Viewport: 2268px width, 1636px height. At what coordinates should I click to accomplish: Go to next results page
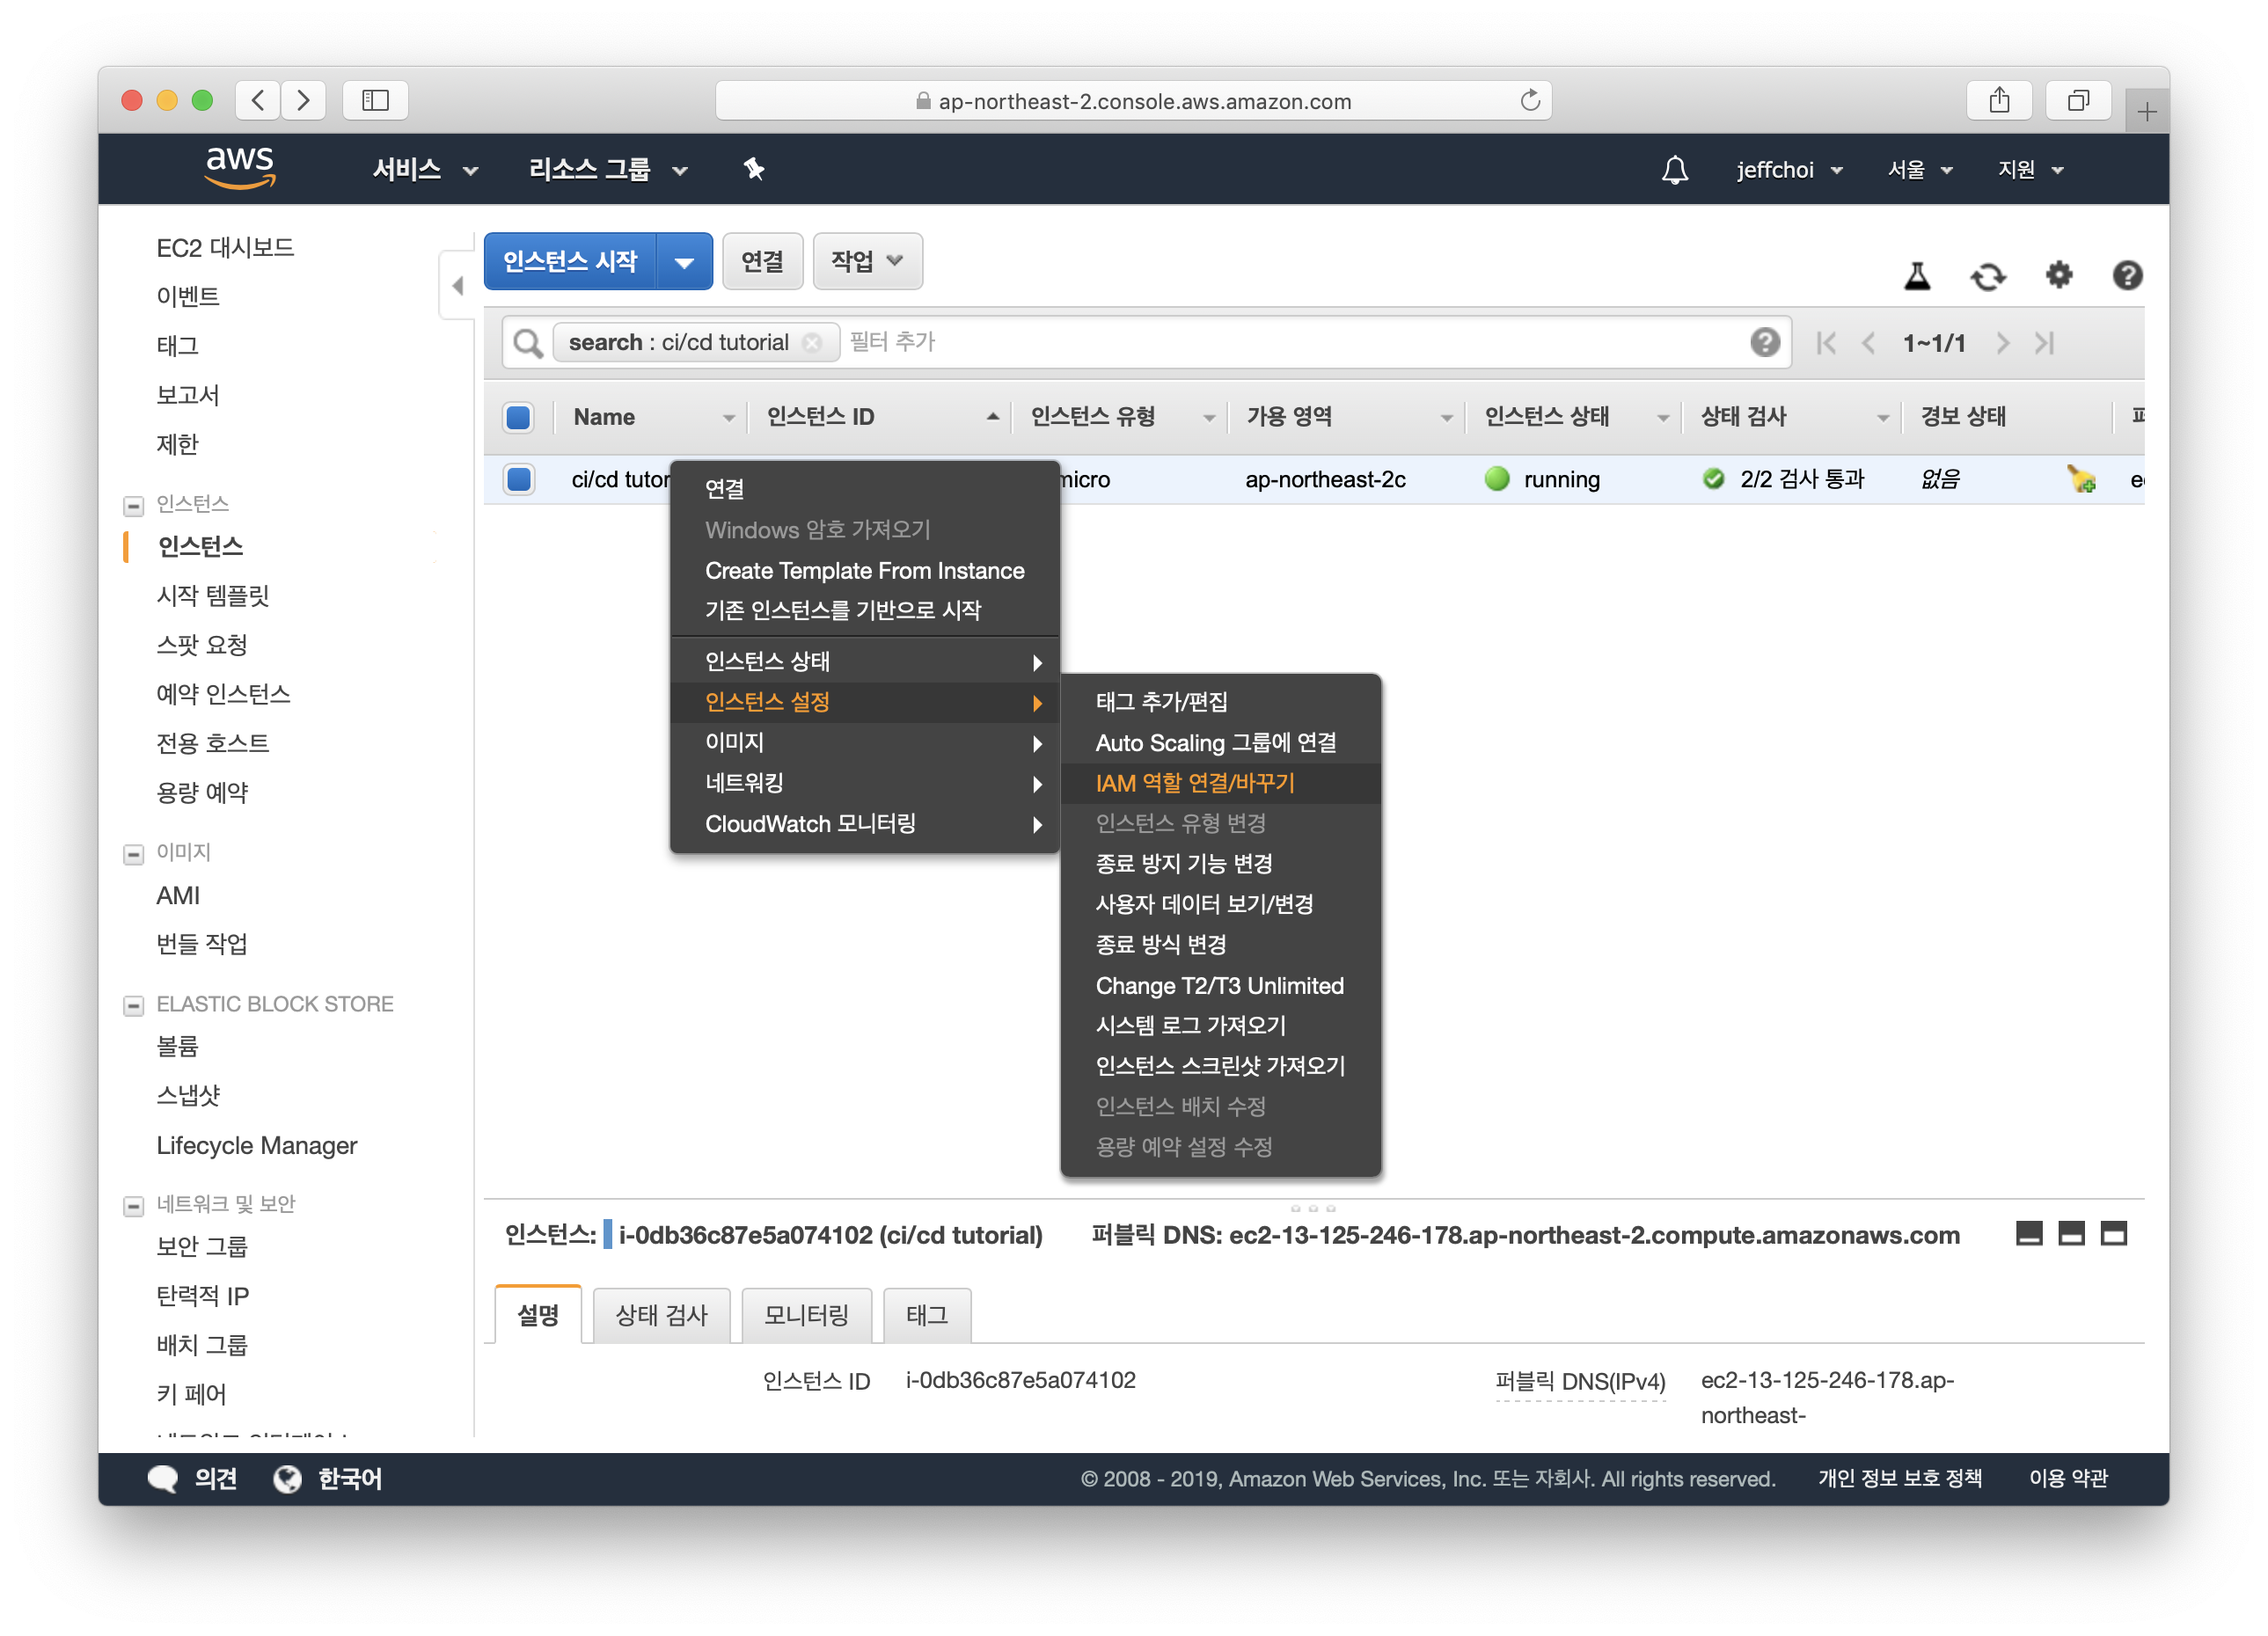point(2002,343)
